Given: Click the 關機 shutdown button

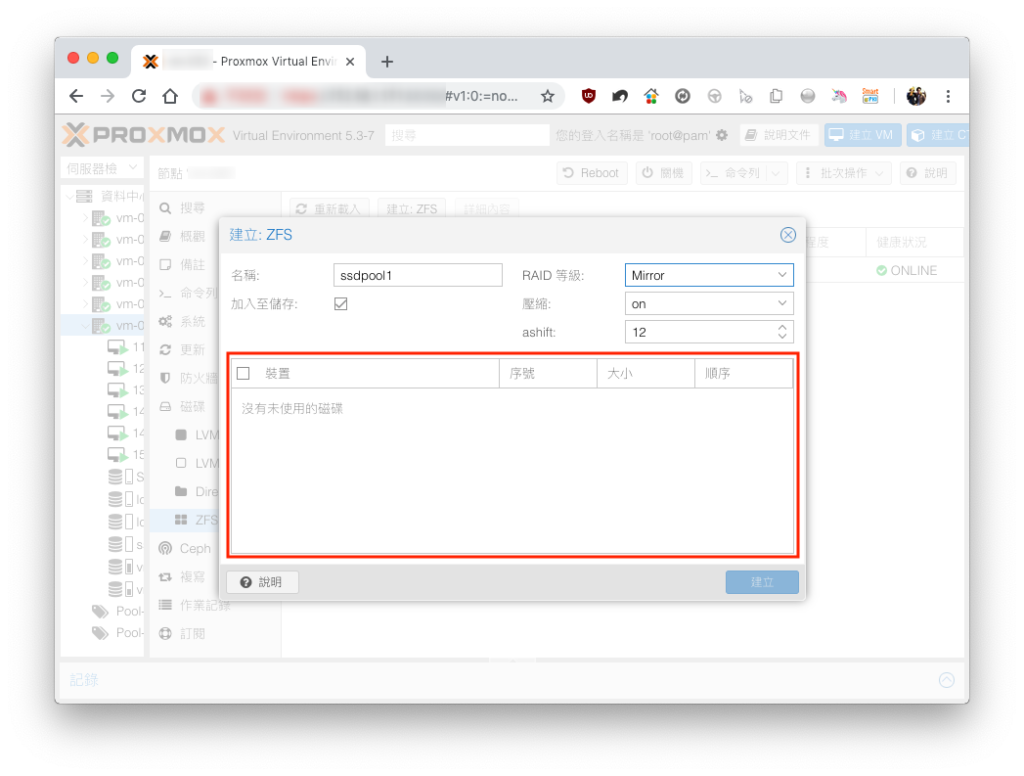Looking at the screenshot, I should 664,173.
